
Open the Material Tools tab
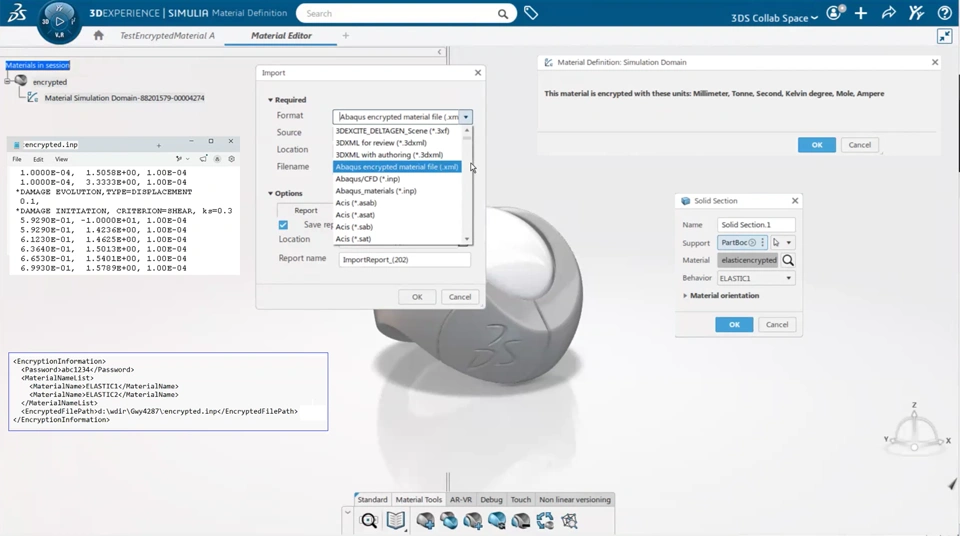419,499
